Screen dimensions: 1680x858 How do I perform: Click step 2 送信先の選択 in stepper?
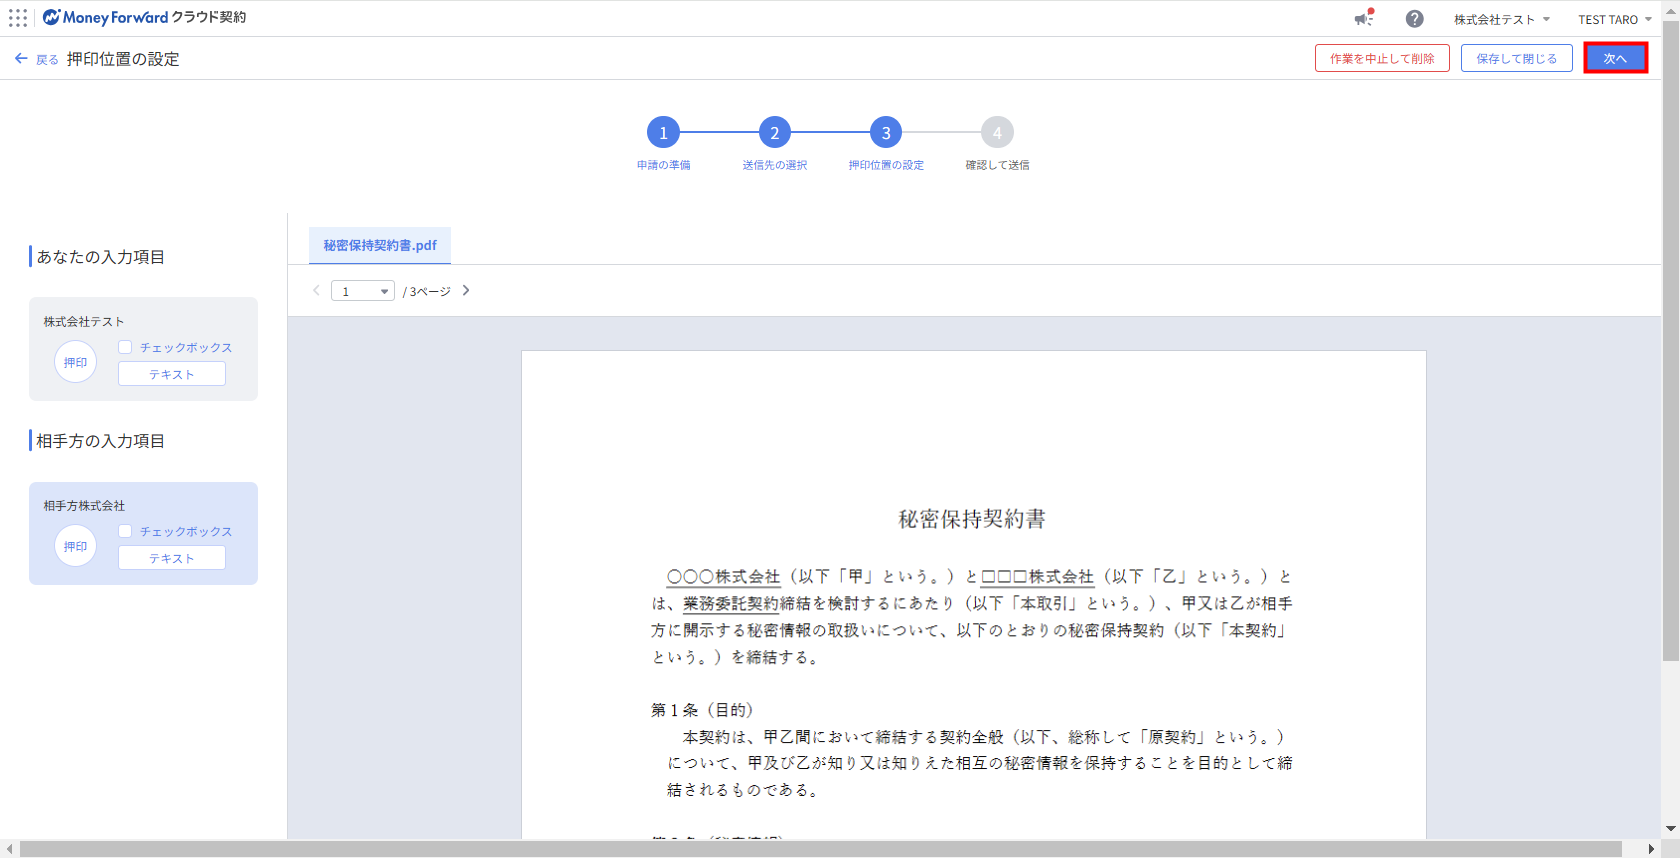774,133
